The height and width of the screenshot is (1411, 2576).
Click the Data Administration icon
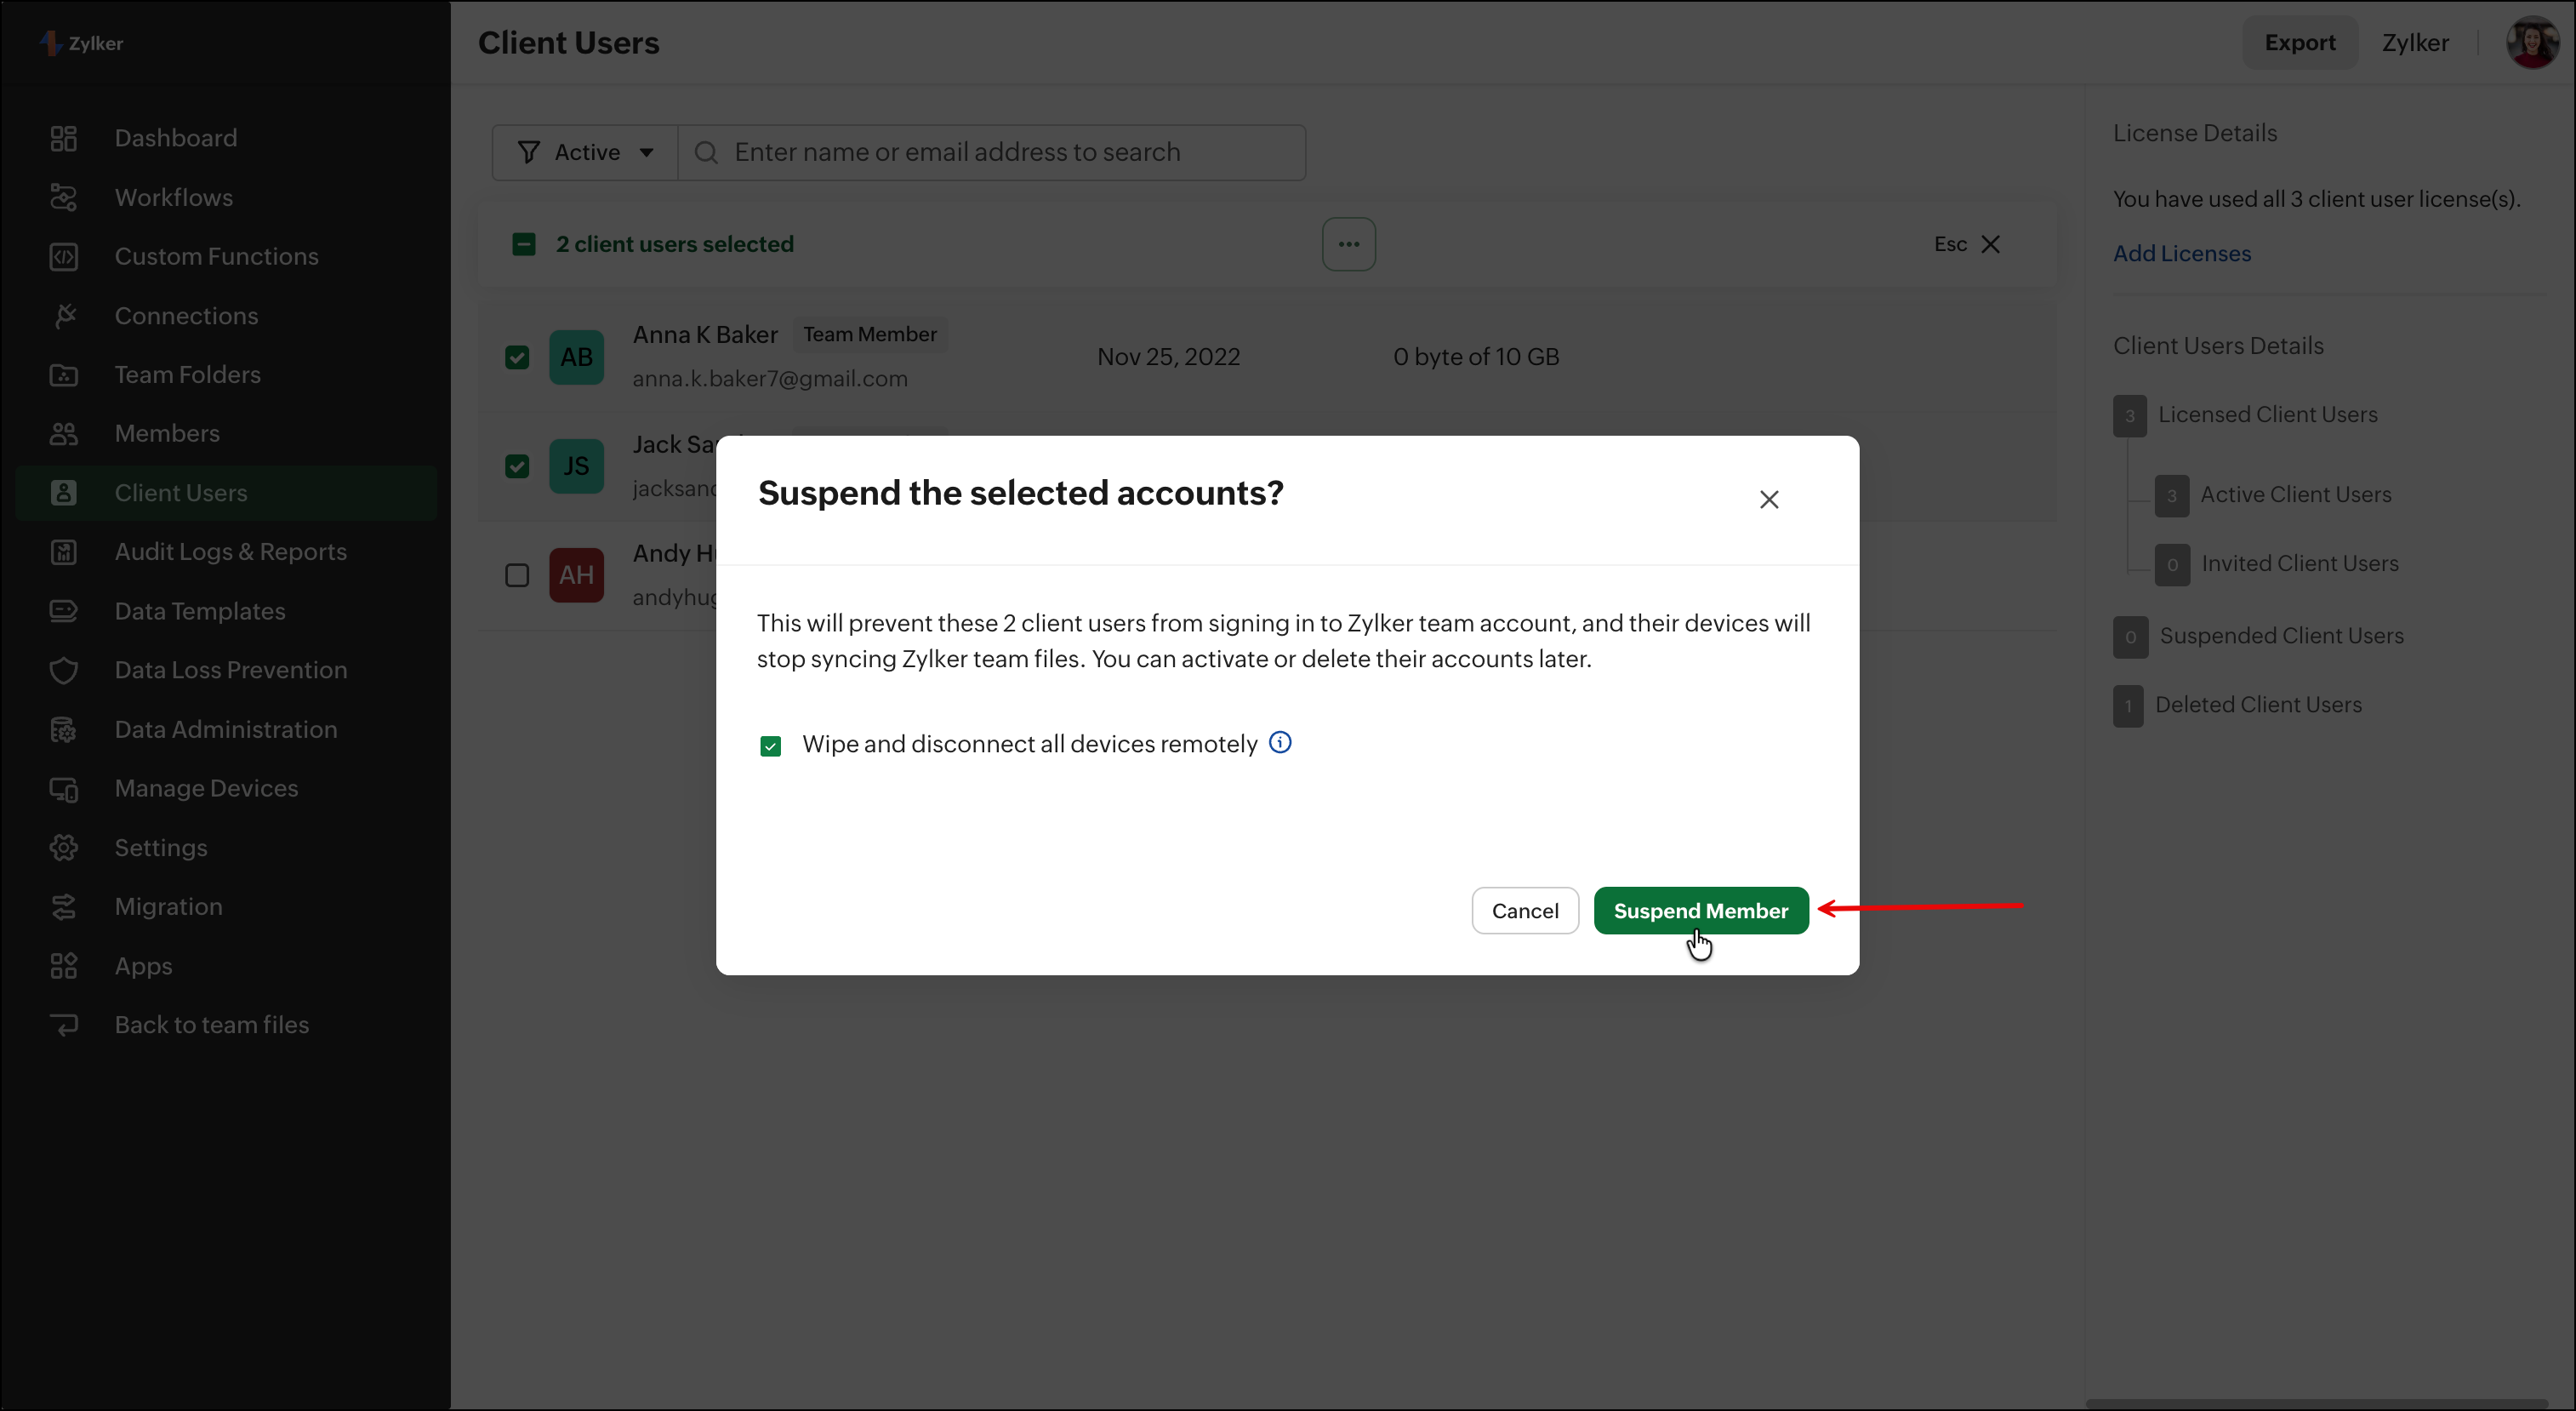click(64, 730)
